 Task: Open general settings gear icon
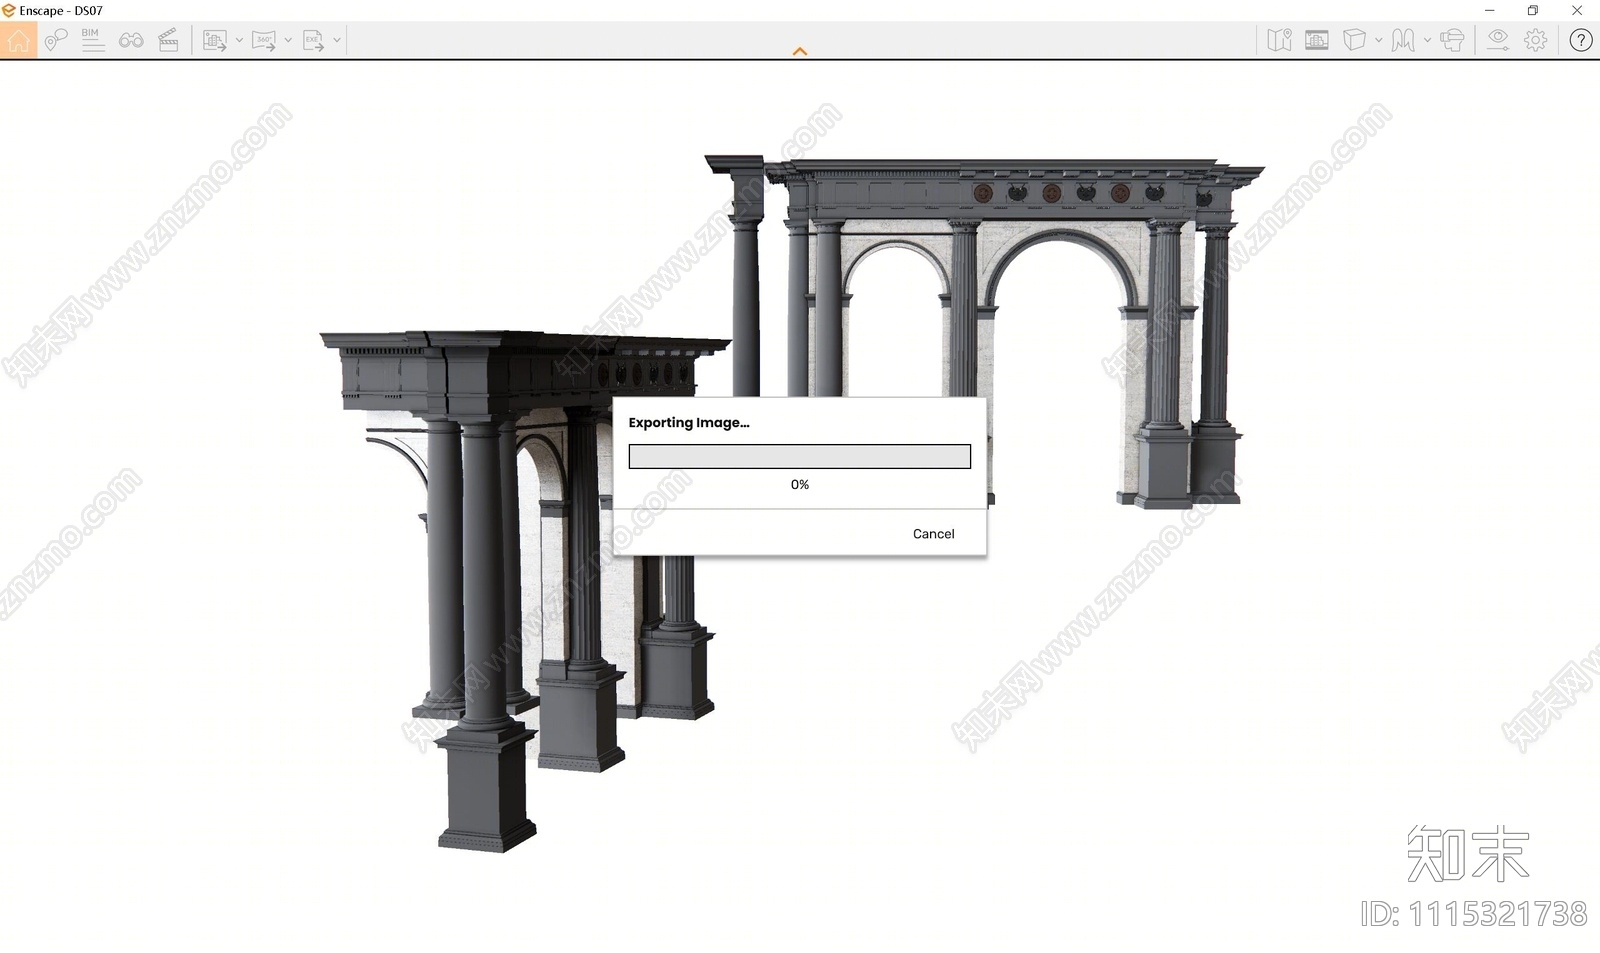pyautogui.click(x=1535, y=40)
